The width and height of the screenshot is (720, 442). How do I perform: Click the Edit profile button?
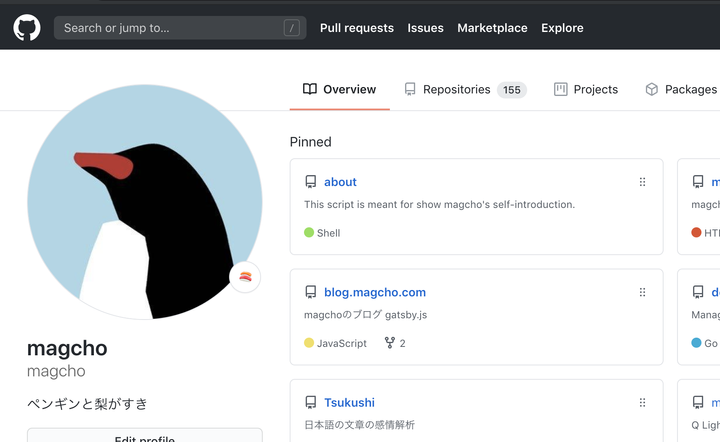coord(145,436)
